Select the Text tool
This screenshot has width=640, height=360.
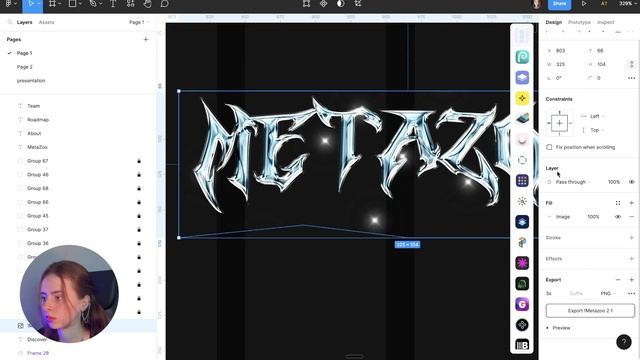[x=113, y=4]
